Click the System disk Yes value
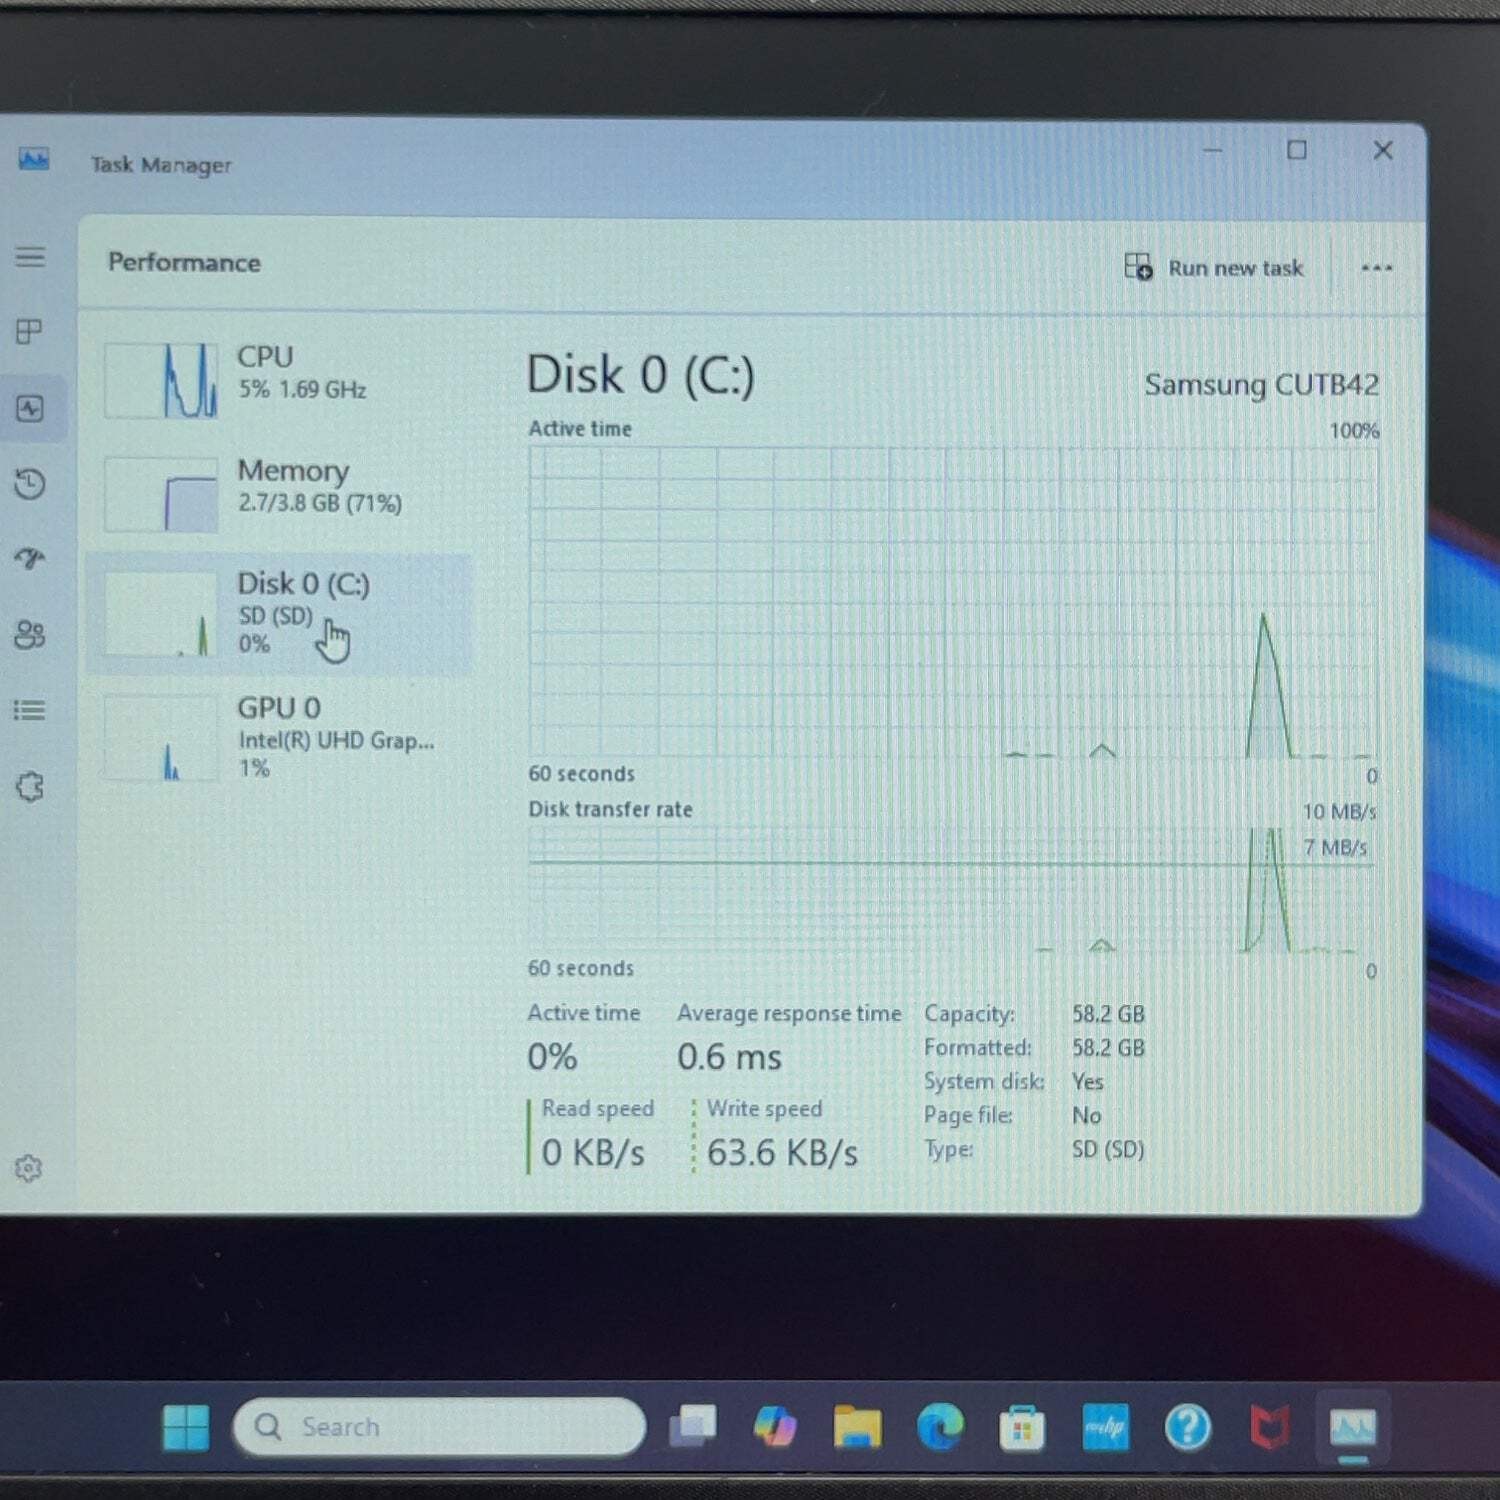 click(1088, 1082)
